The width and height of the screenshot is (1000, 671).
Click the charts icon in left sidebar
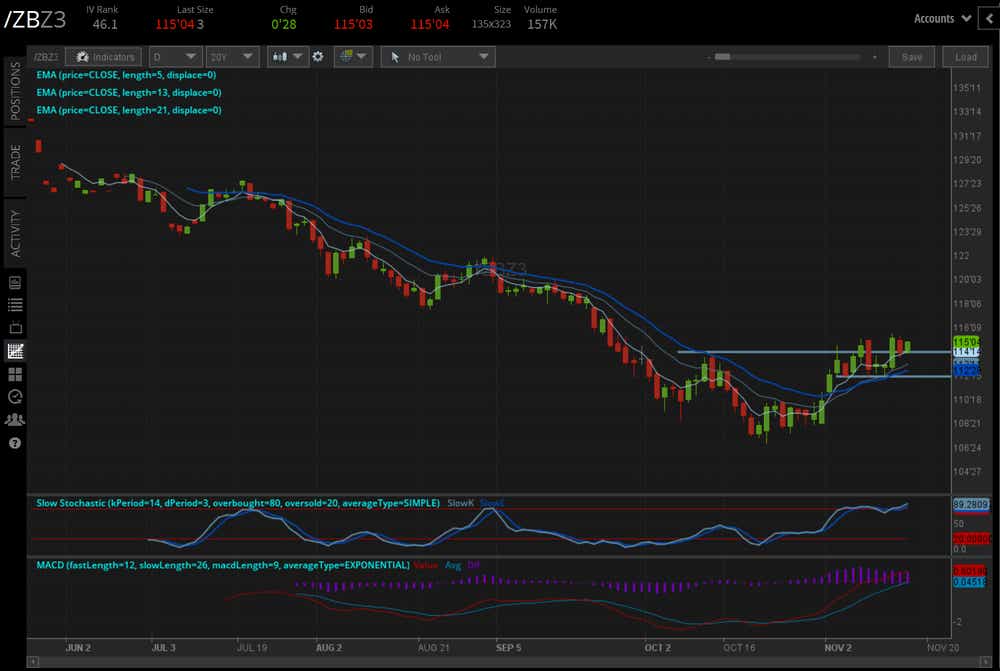coord(15,351)
